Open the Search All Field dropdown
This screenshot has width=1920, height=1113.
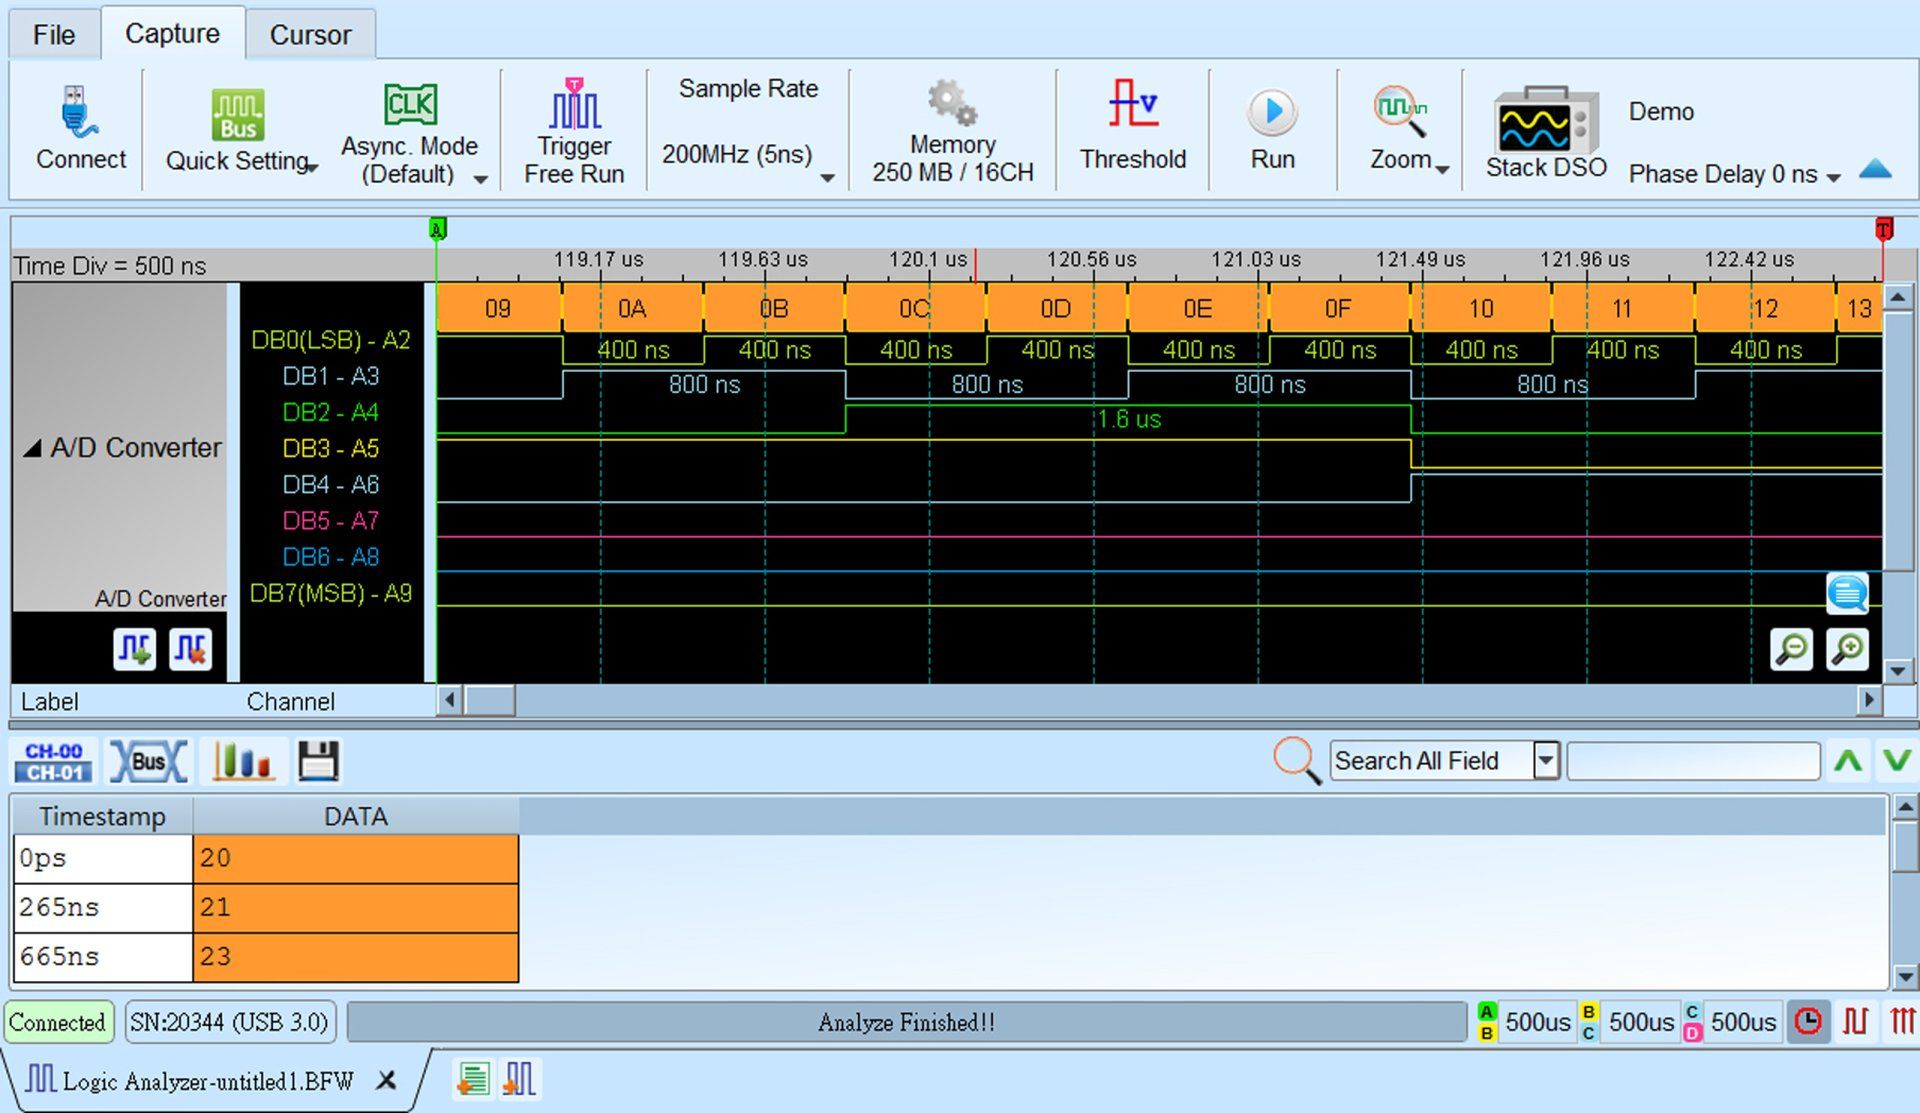point(1545,760)
